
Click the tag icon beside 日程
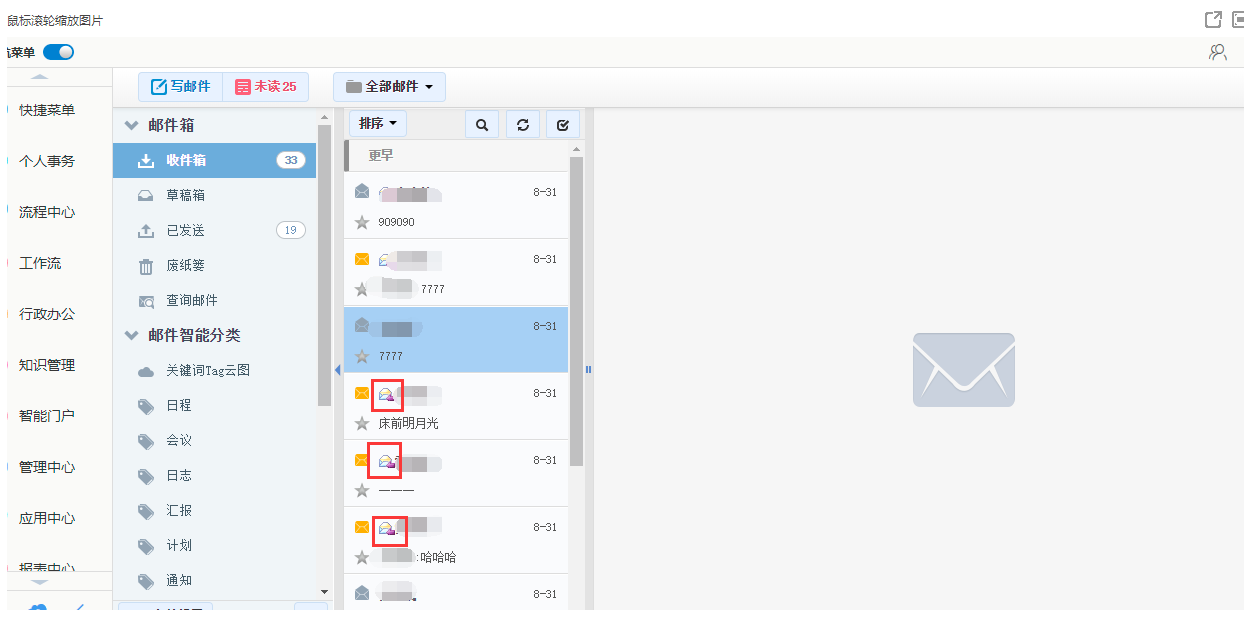click(x=146, y=406)
